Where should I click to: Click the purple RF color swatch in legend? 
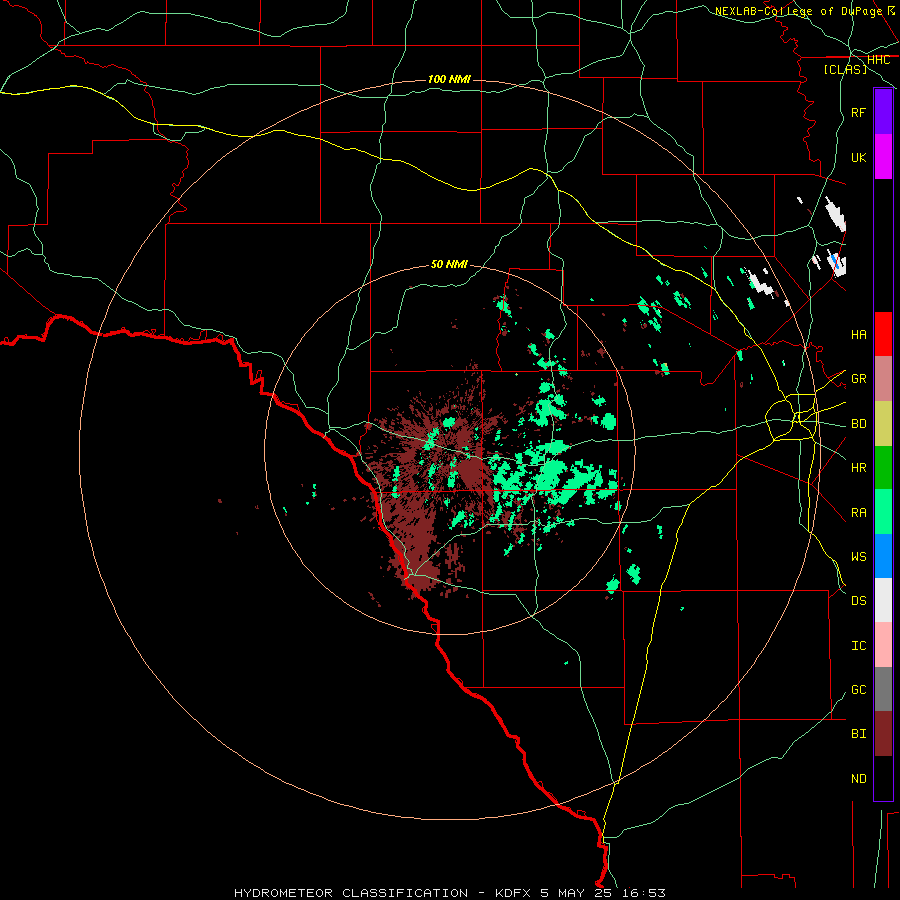click(x=883, y=112)
